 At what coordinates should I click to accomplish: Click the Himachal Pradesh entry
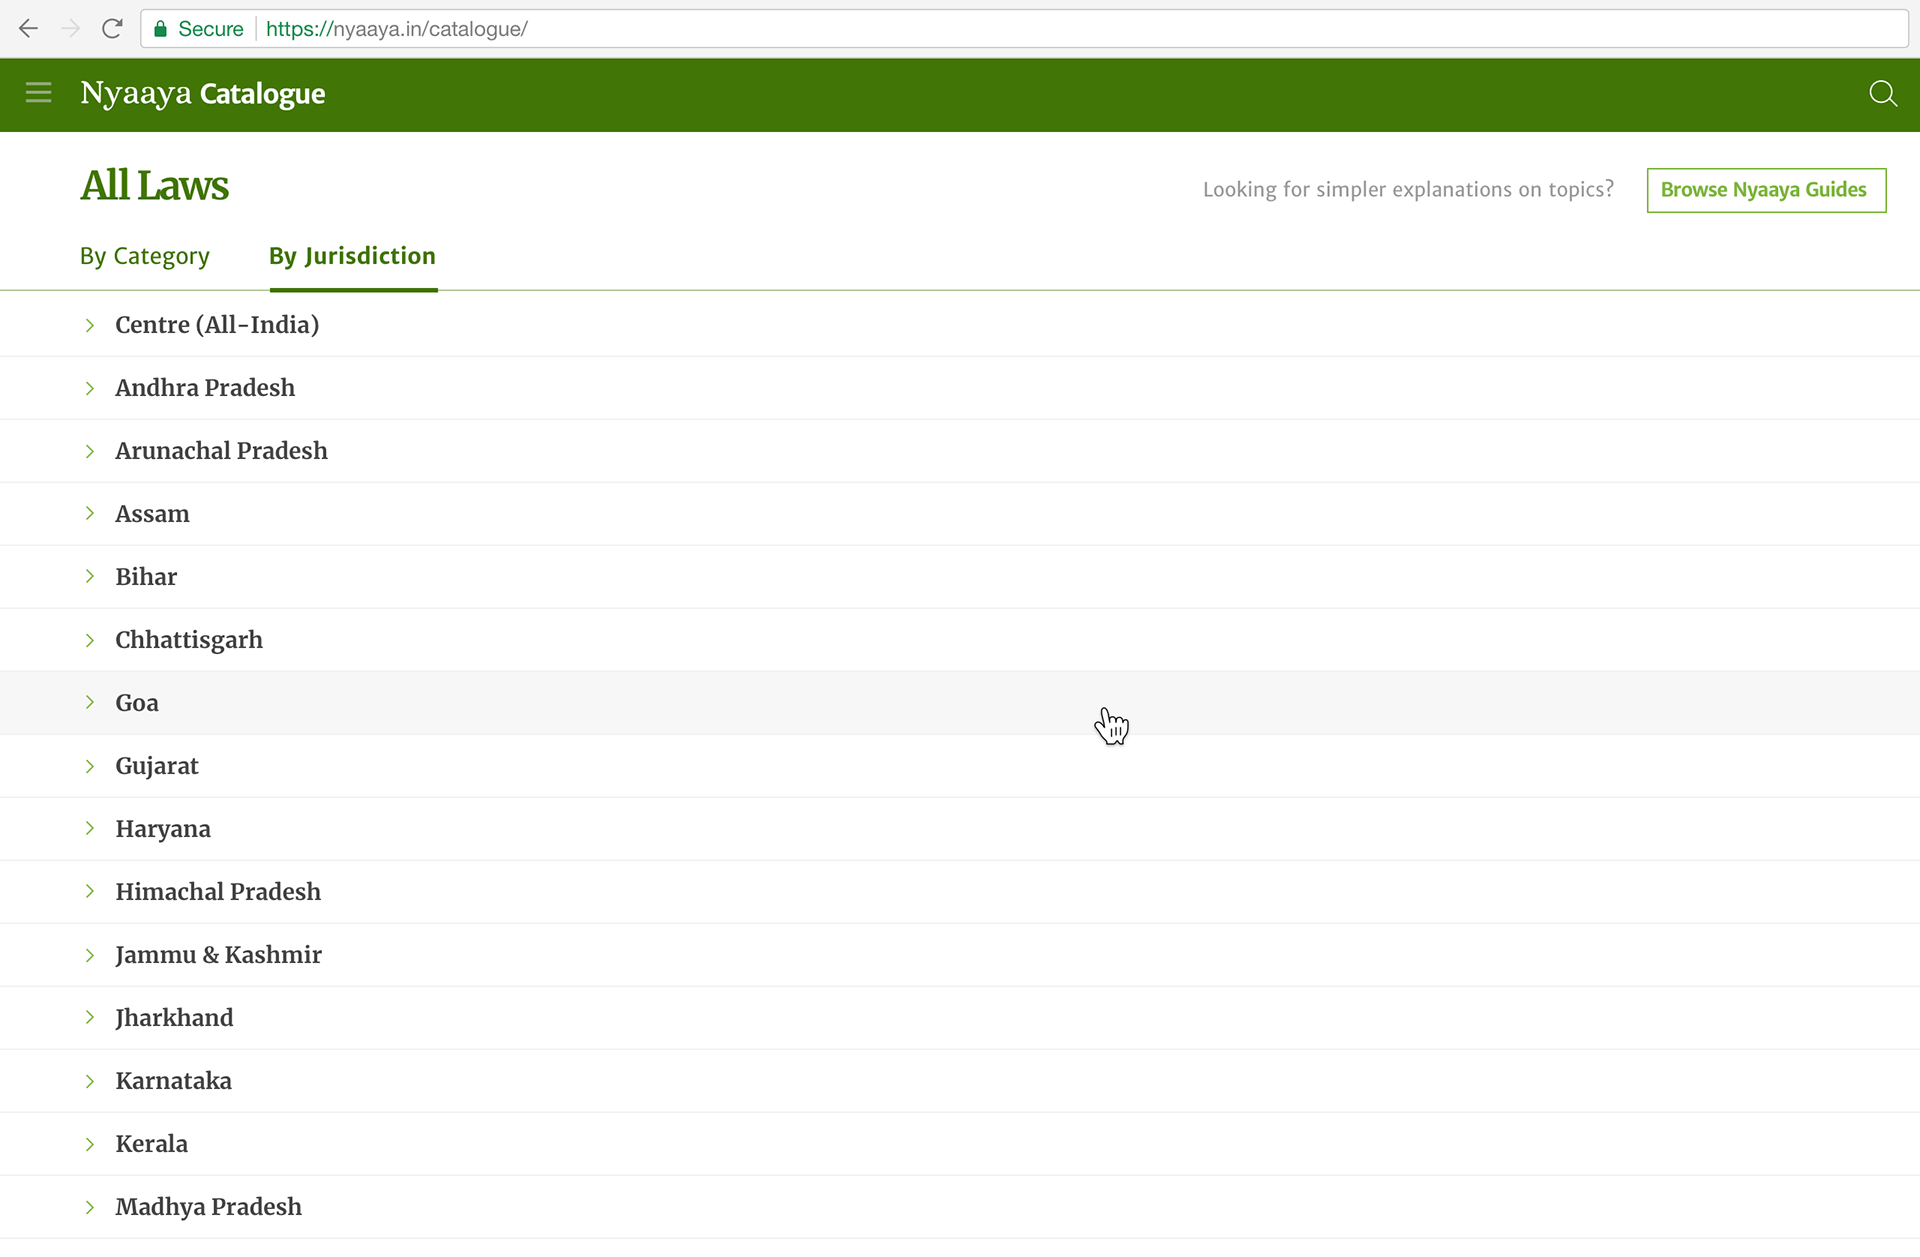click(218, 892)
